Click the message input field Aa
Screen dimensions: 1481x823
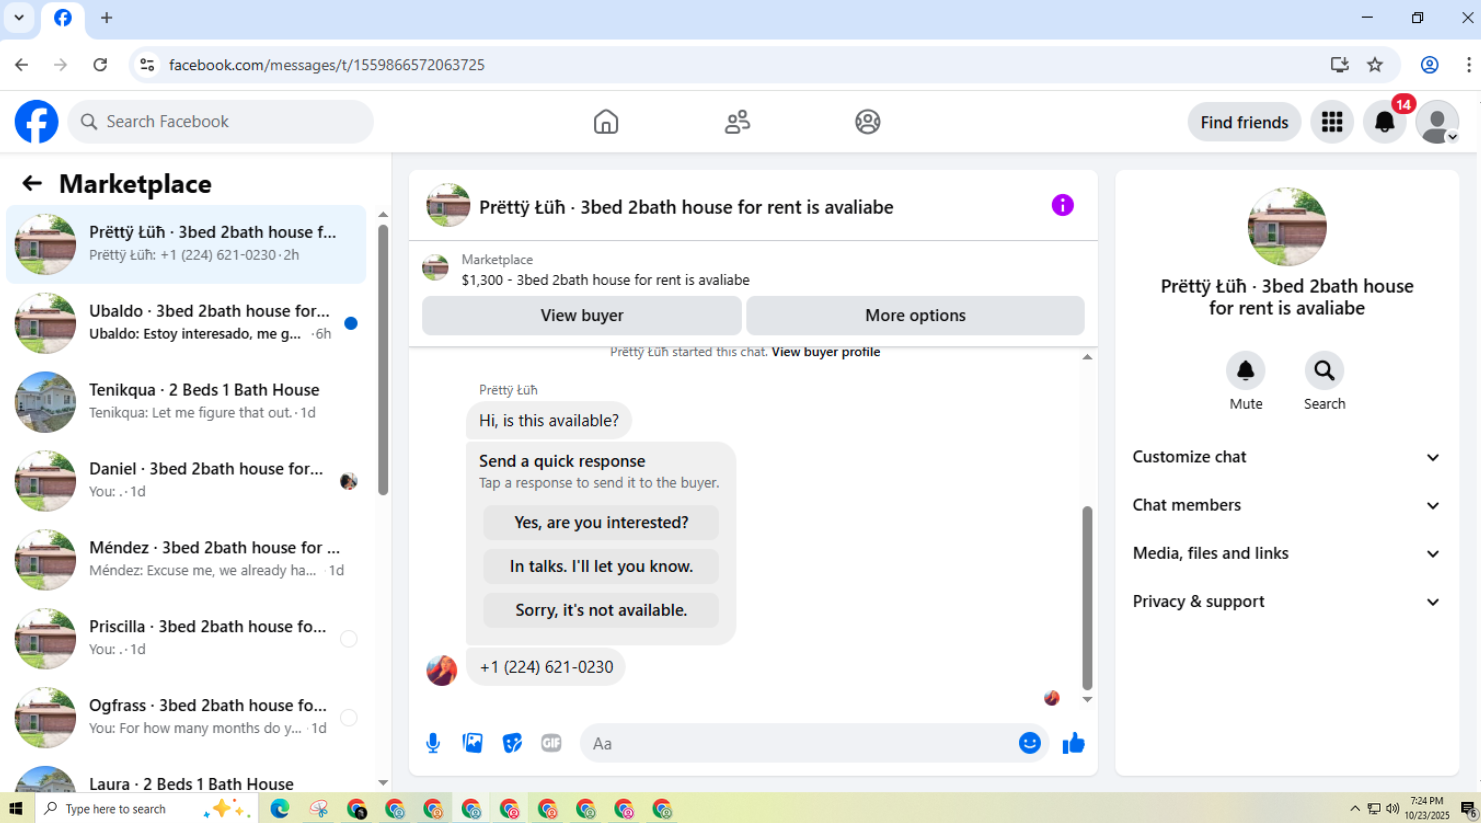tap(800, 743)
